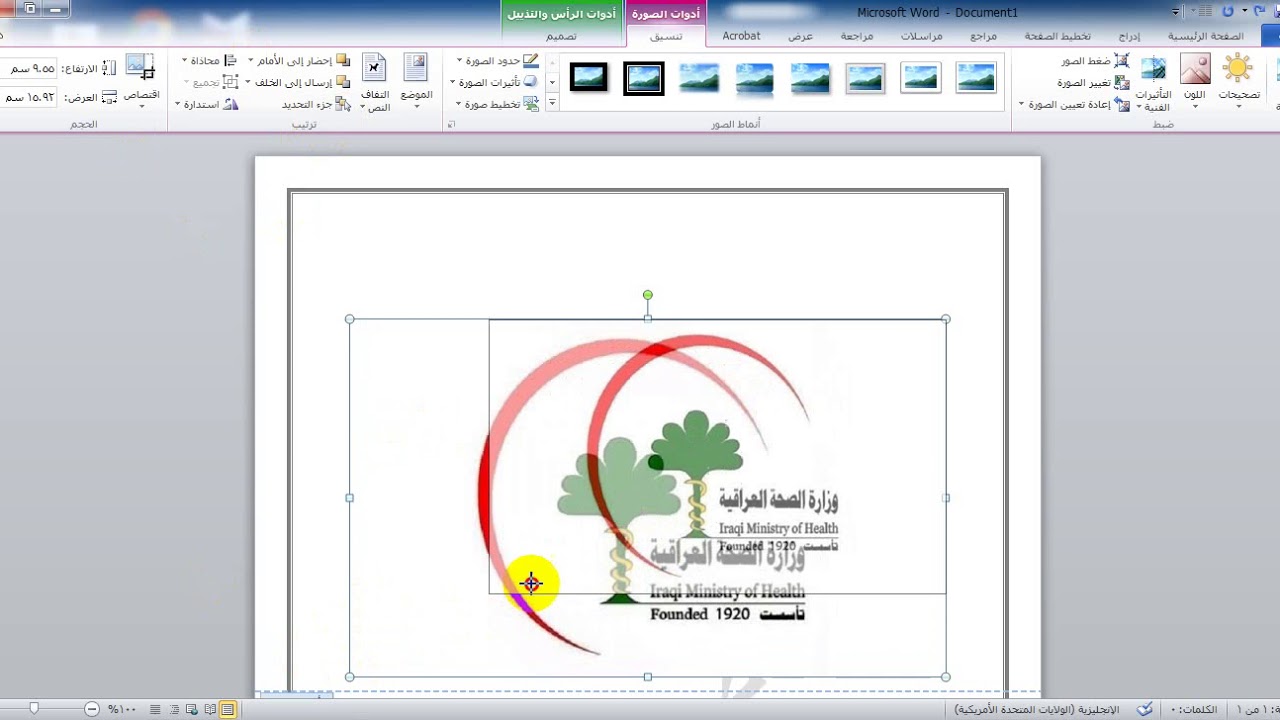Open the References (مراجع) tab
This screenshot has height=720, width=1280.
click(983, 36)
